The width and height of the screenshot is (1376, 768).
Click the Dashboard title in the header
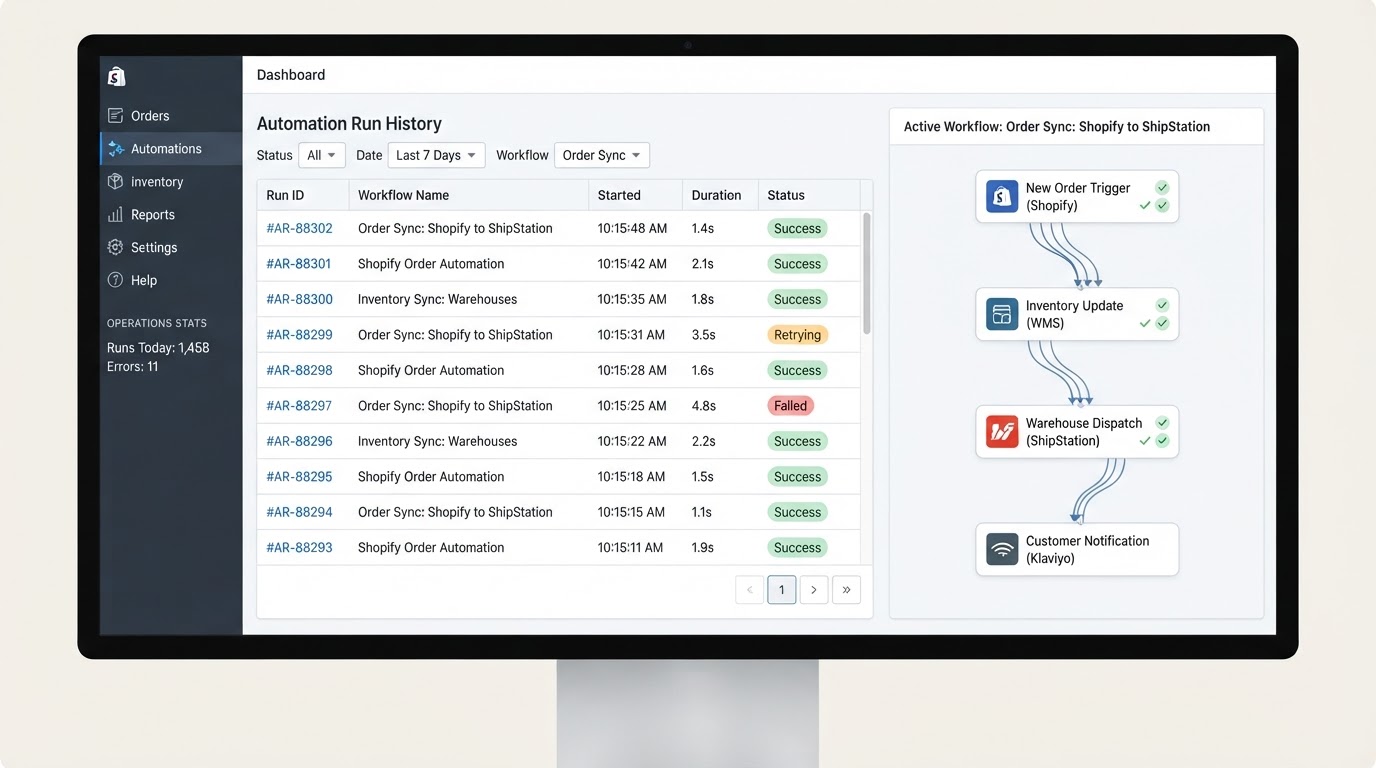(291, 75)
